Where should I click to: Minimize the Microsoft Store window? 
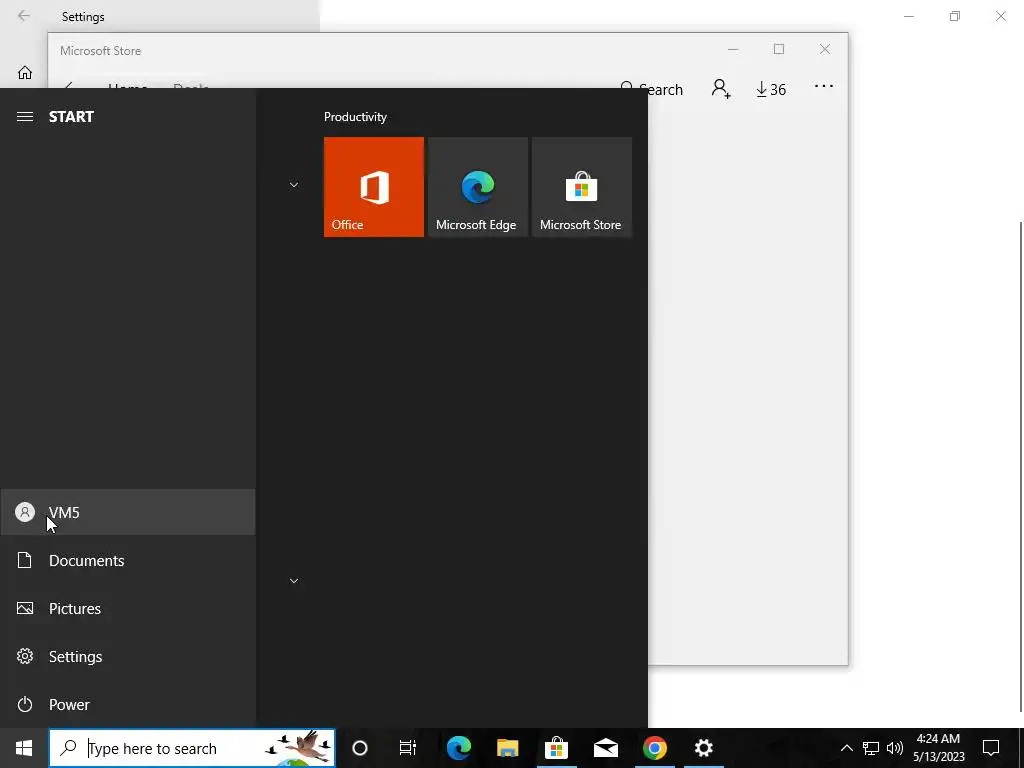coord(733,50)
